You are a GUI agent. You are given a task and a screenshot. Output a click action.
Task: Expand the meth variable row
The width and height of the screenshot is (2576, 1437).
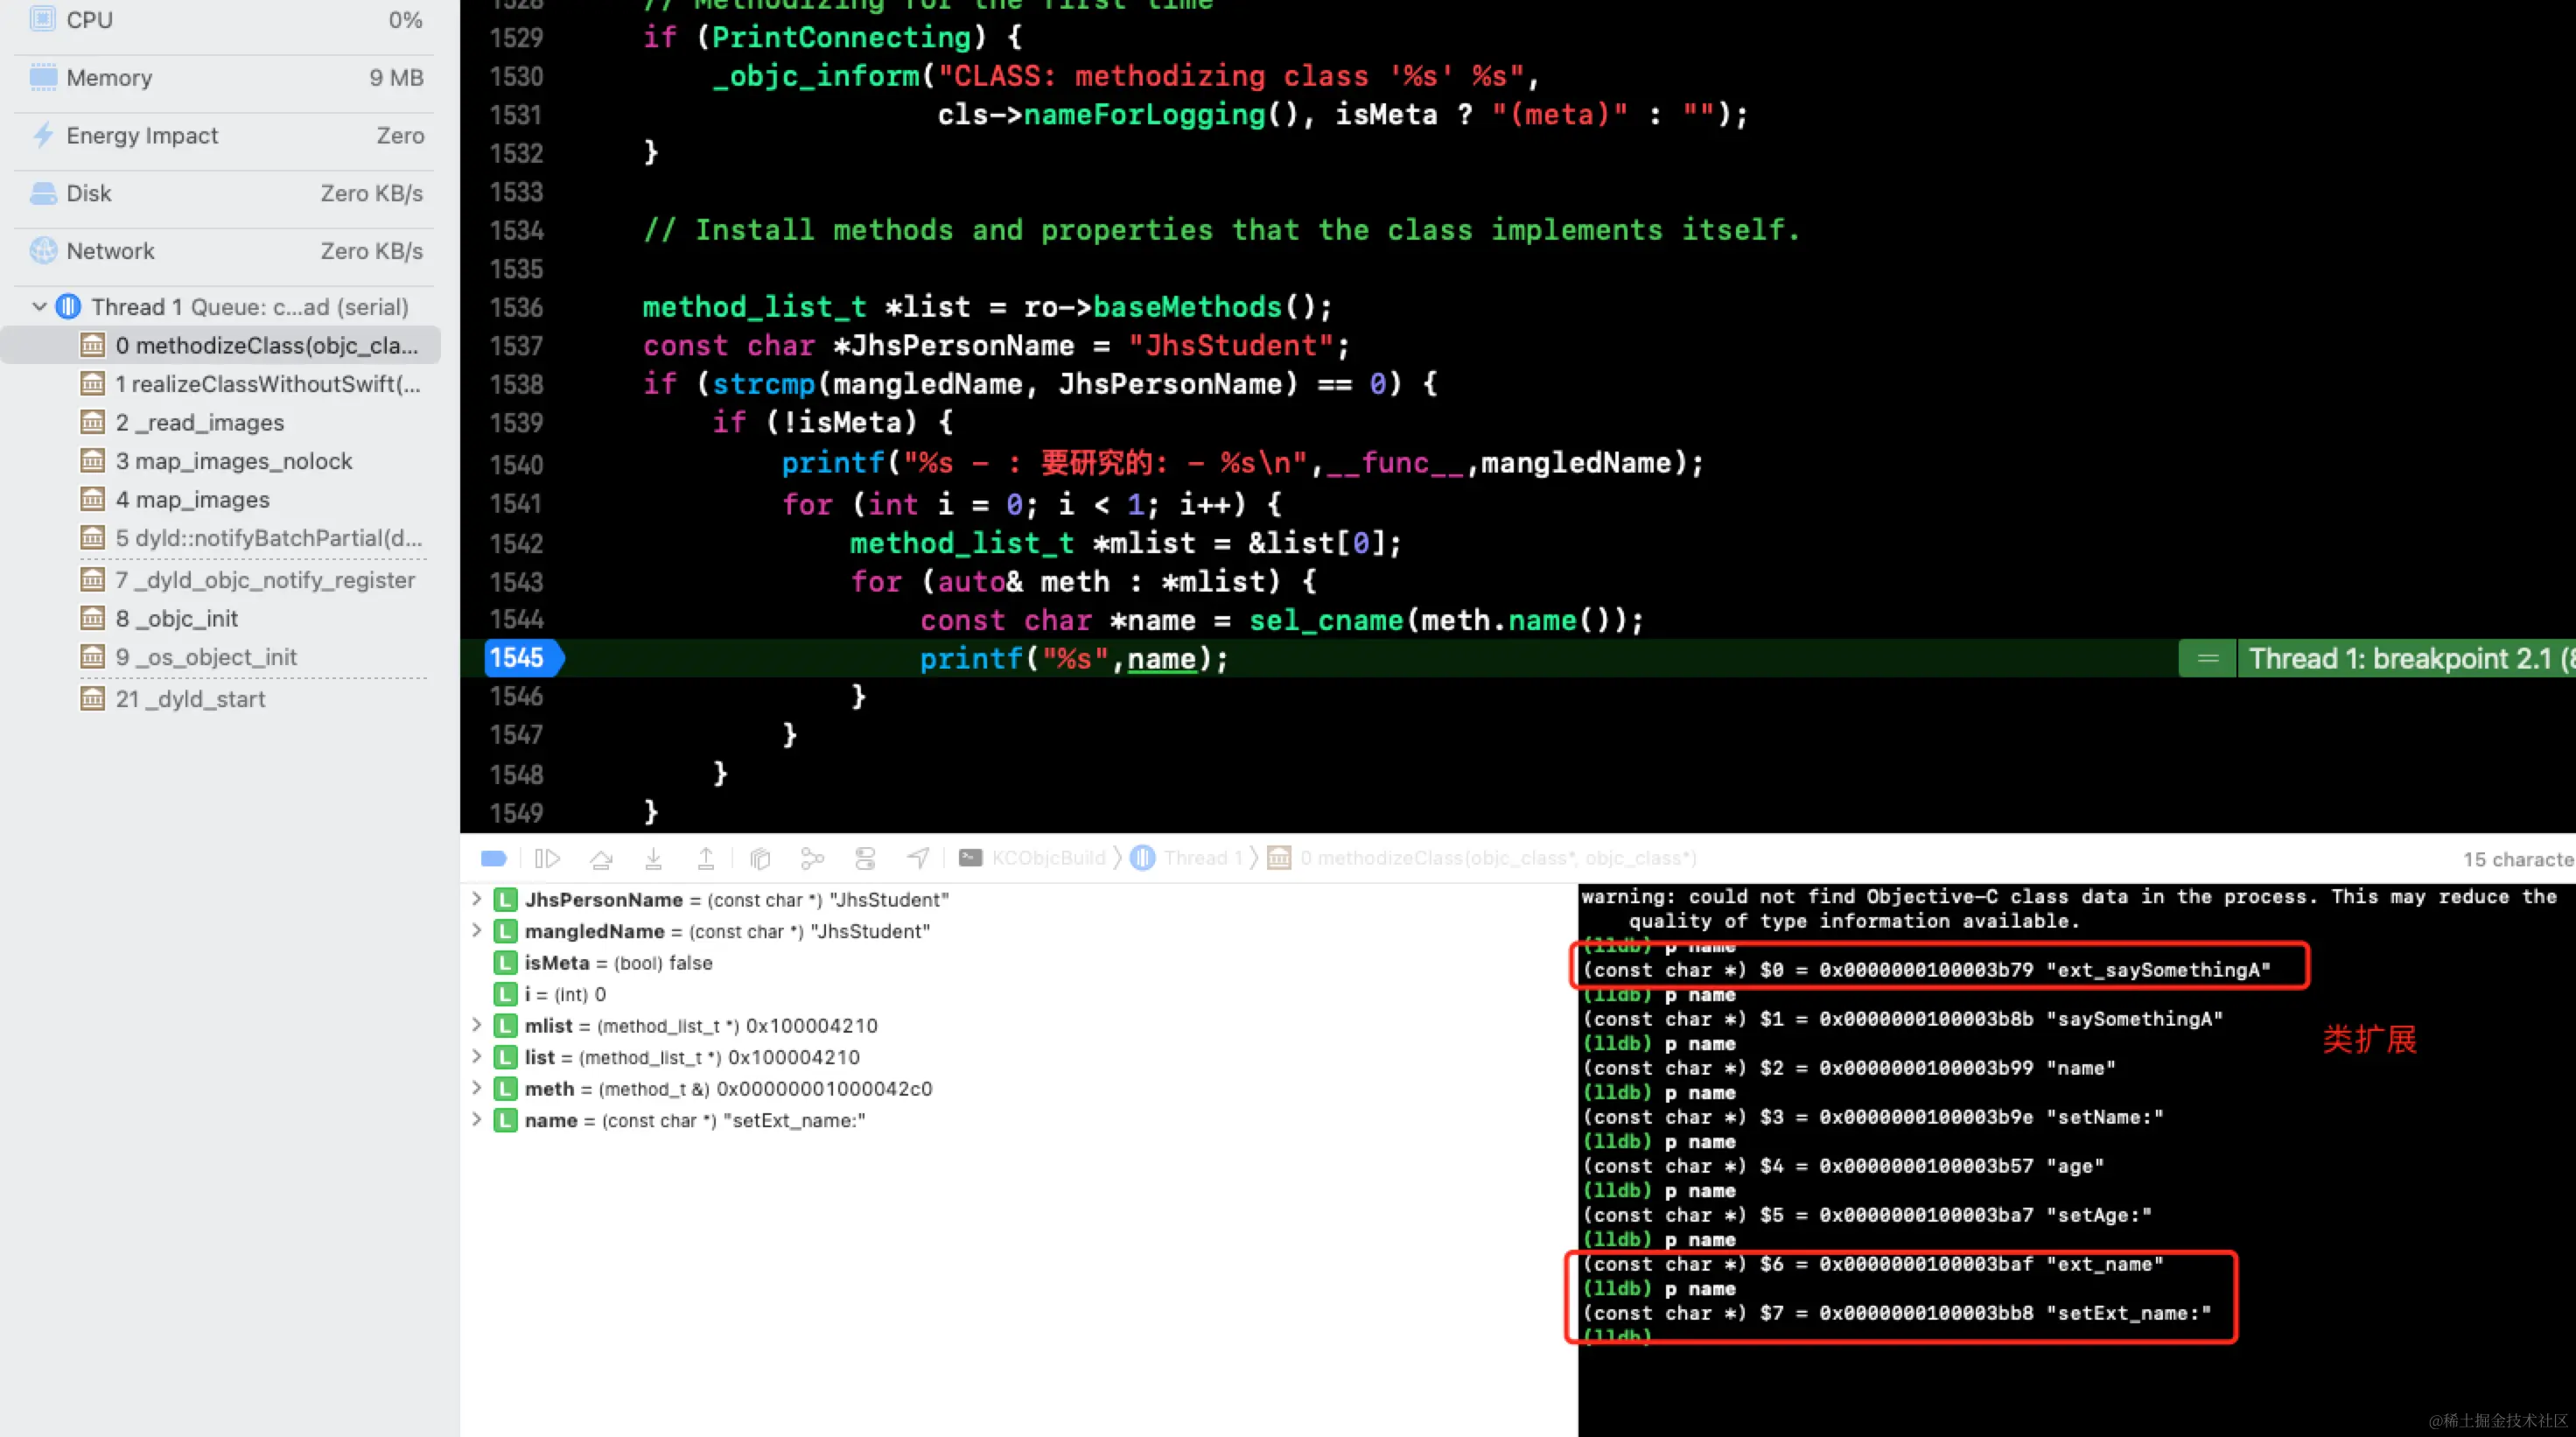click(x=477, y=1088)
